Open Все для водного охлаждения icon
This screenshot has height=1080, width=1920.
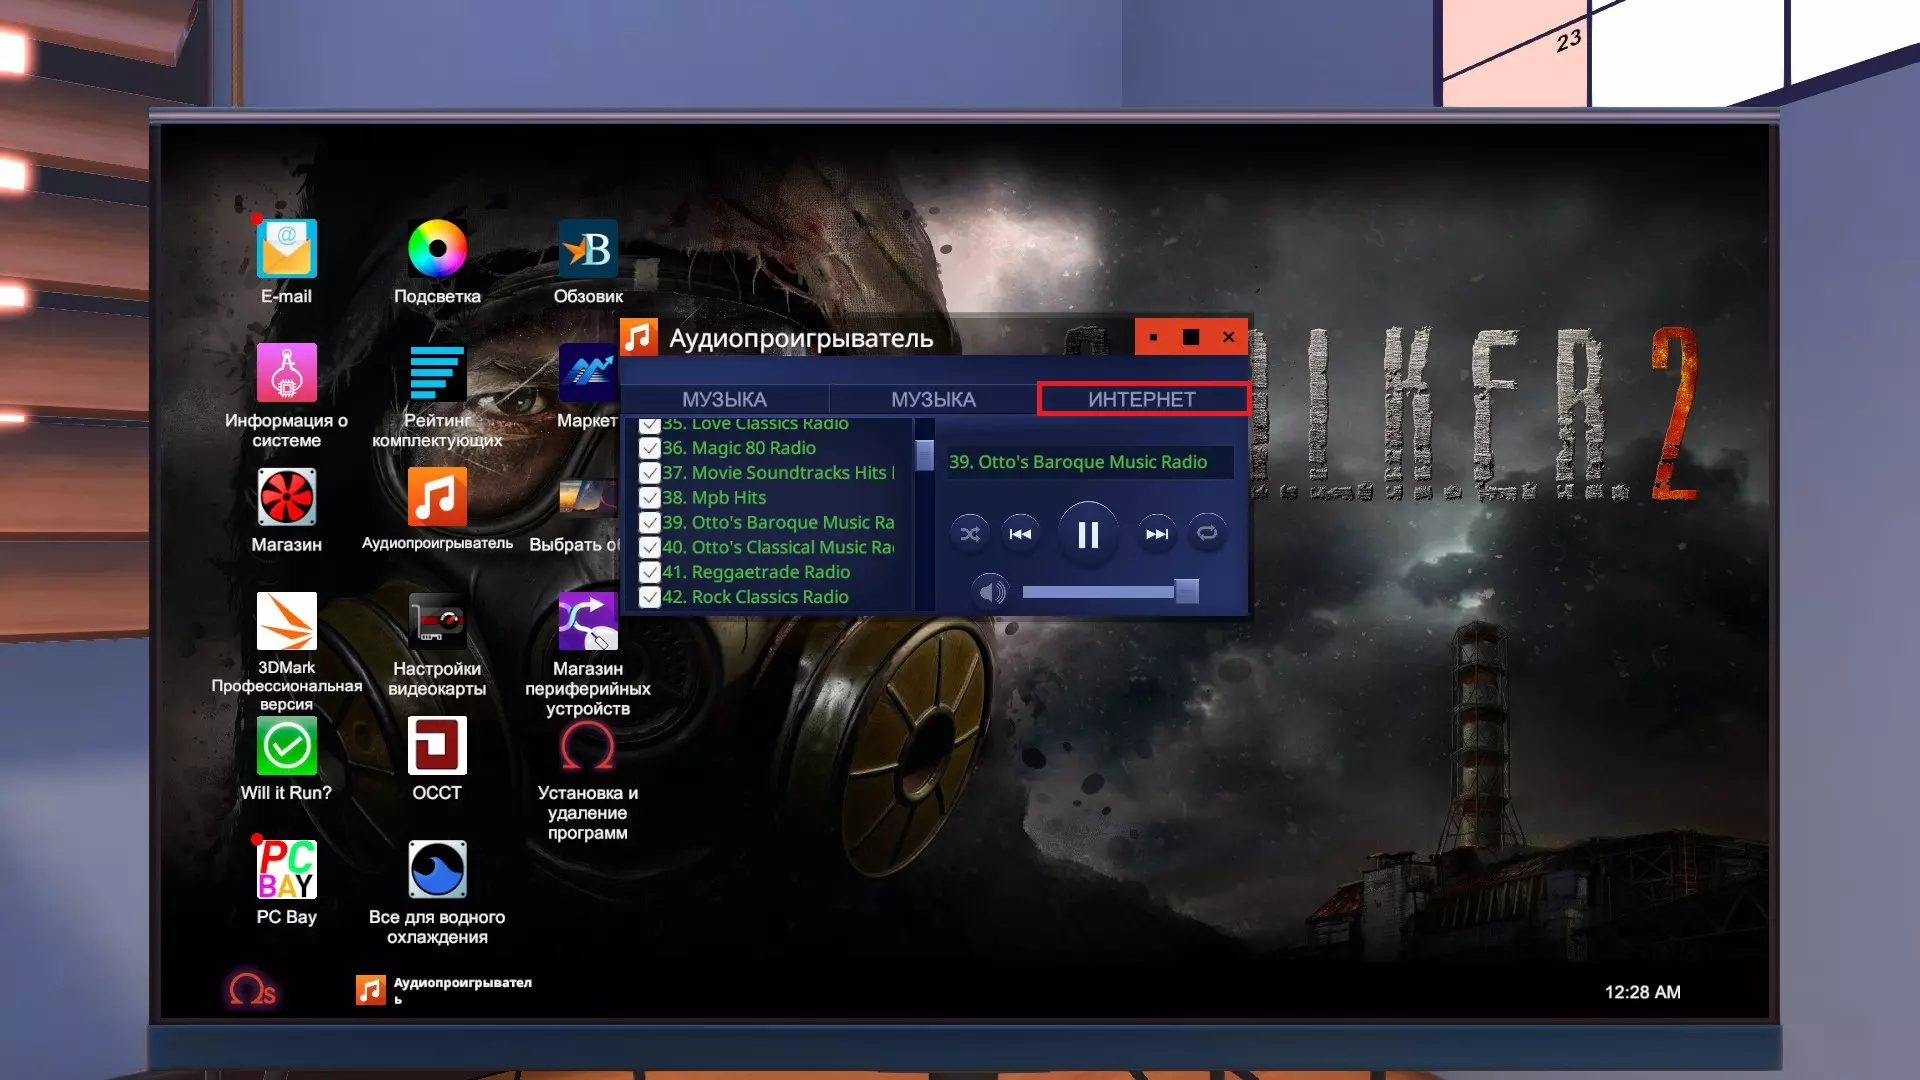tap(437, 871)
